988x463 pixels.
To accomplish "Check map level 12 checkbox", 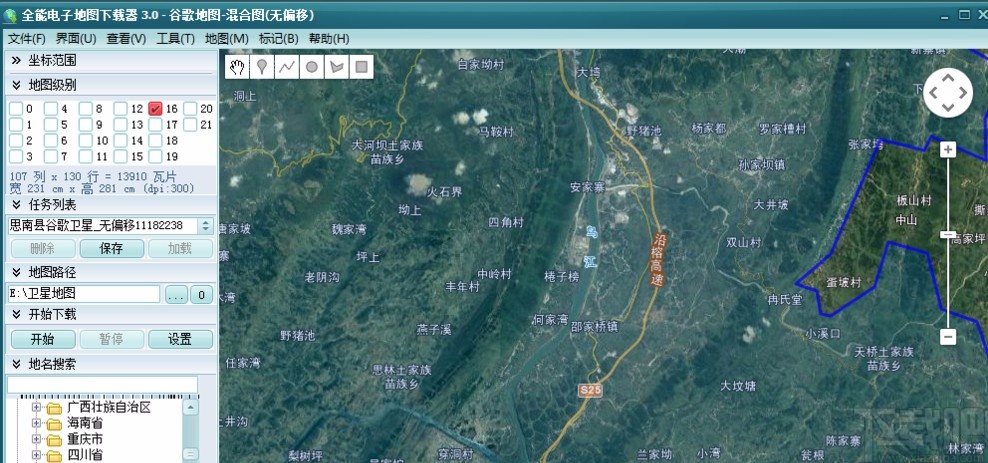I will 120,108.
